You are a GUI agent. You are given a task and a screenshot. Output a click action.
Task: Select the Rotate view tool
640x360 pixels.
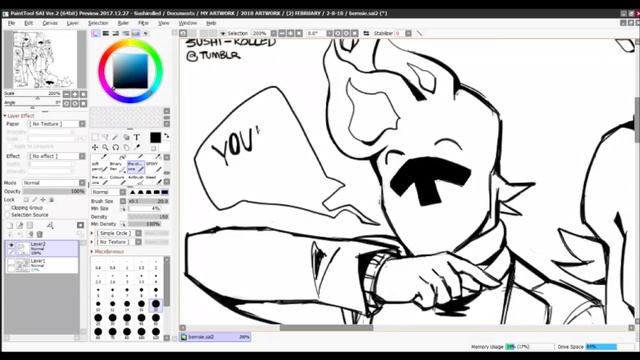pos(116,147)
